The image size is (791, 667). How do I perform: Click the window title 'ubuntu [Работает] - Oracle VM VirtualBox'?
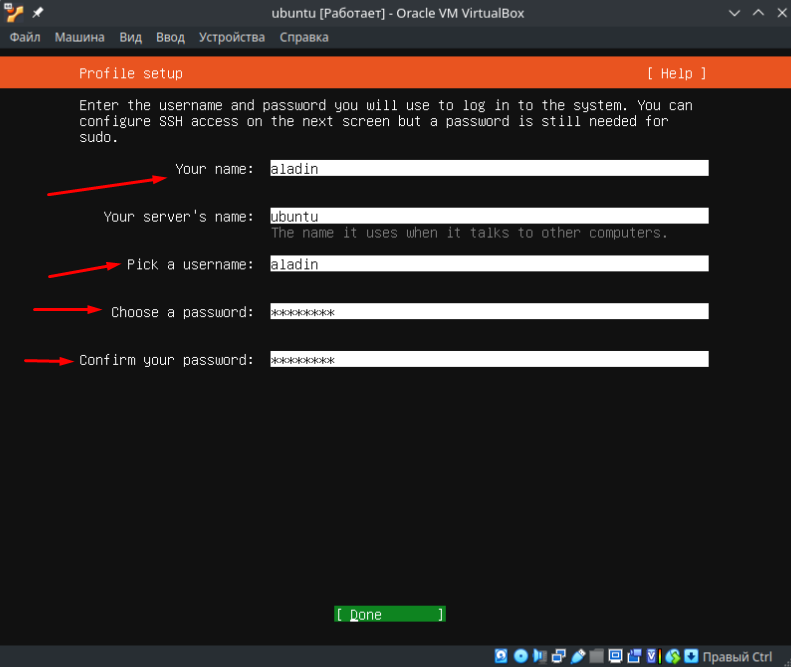pyautogui.click(x=398, y=13)
